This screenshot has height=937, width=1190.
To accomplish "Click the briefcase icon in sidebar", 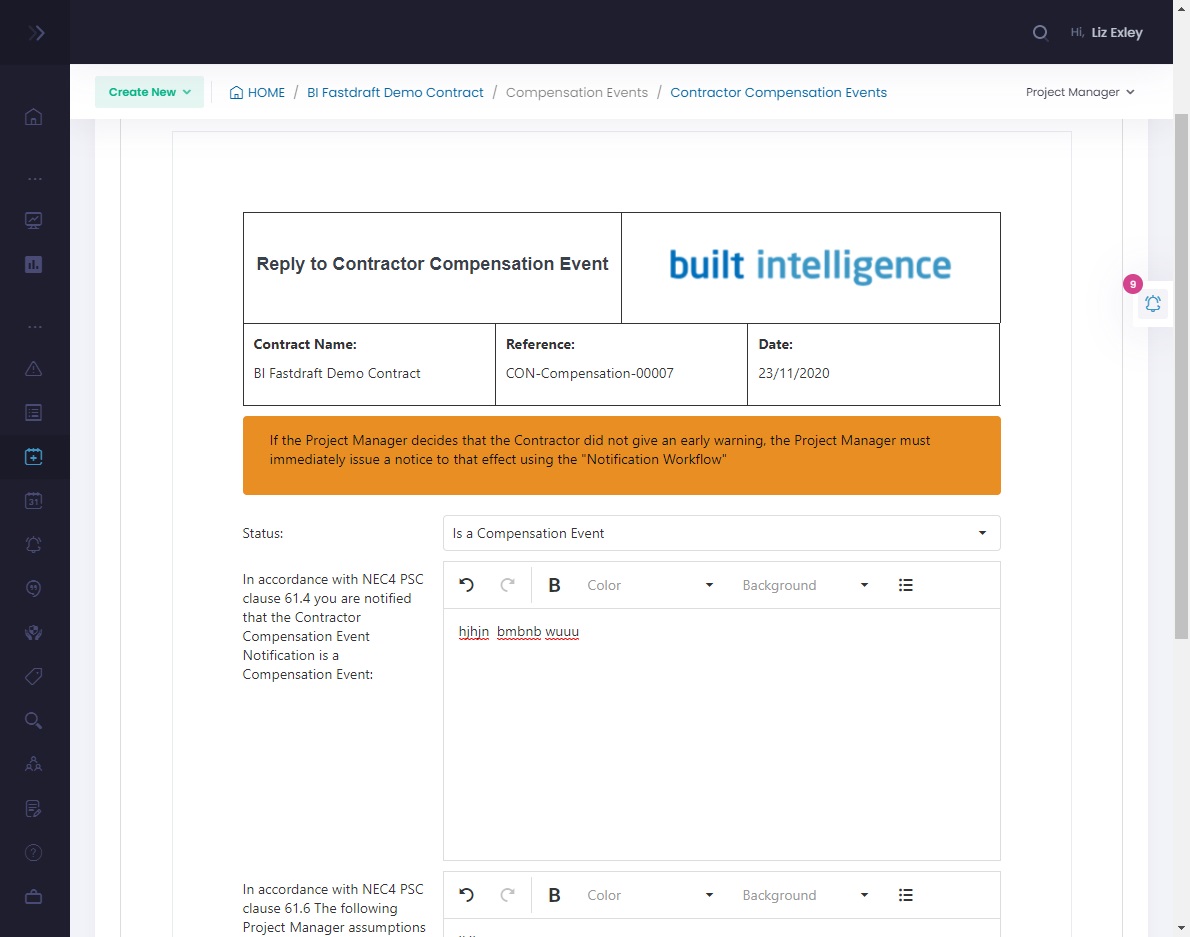I will click(x=33, y=897).
